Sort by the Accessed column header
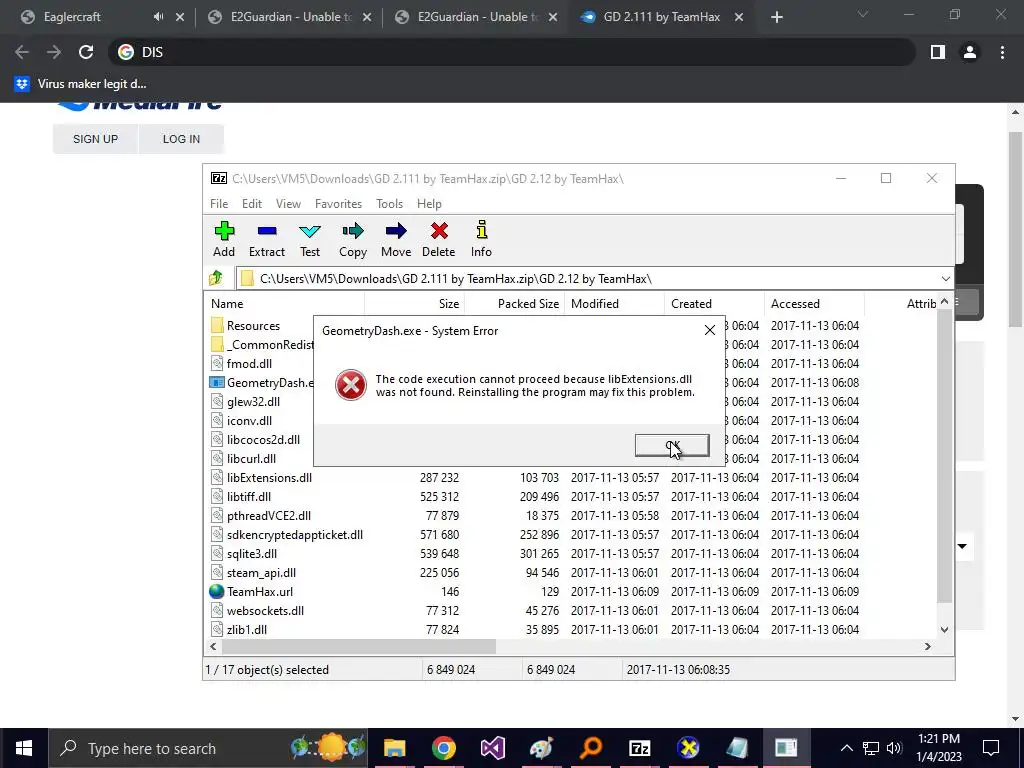The width and height of the screenshot is (1024, 768). point(814,304)
